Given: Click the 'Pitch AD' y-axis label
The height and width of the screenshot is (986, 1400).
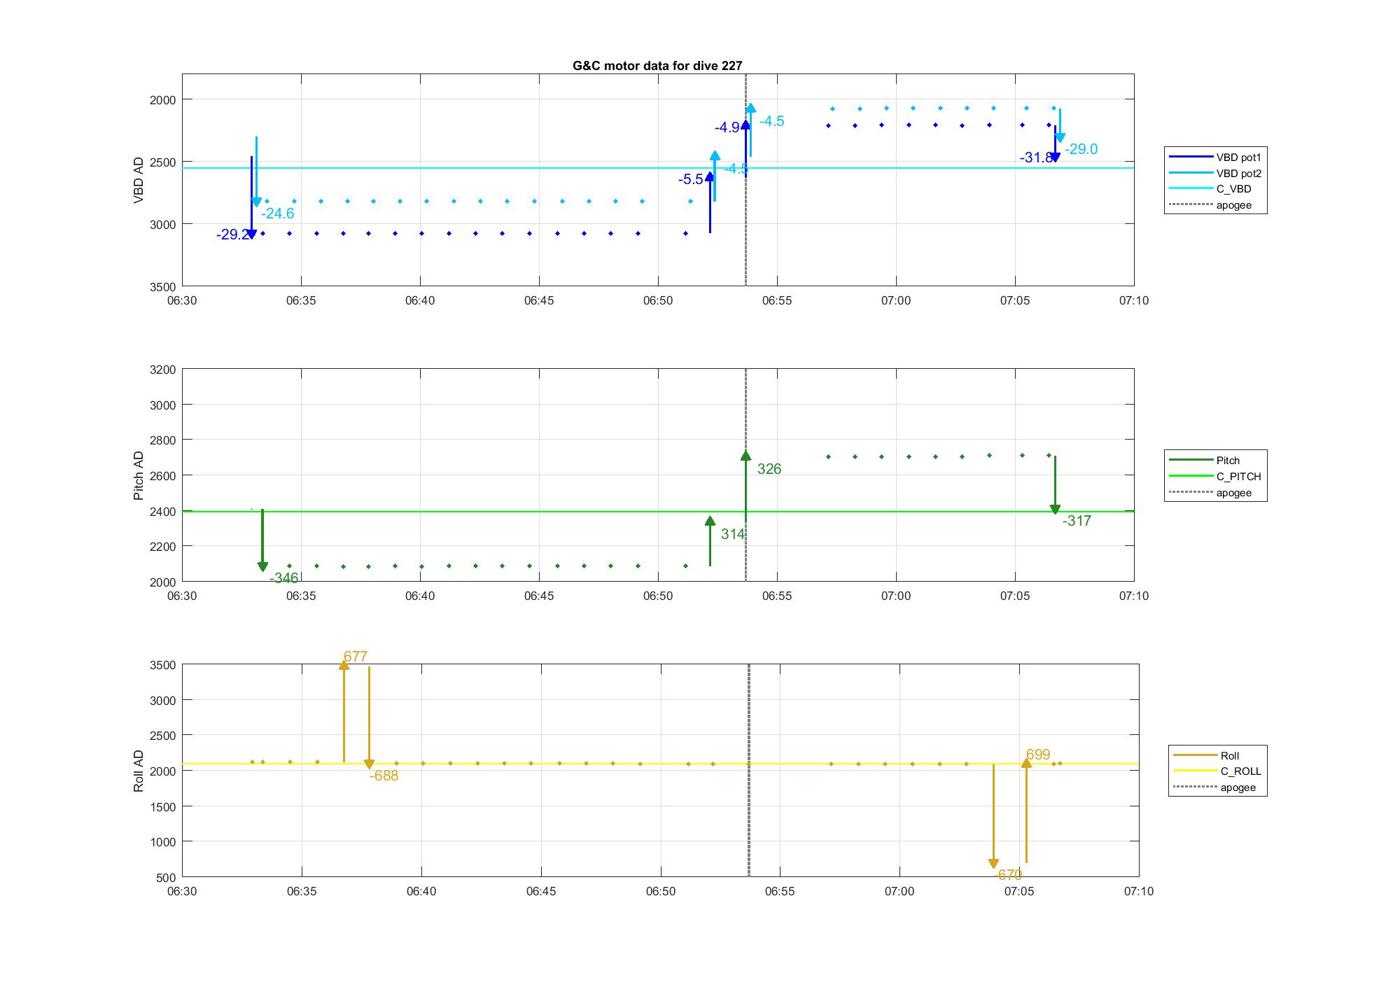Looking at the screenshot, I should coord(139,475).
